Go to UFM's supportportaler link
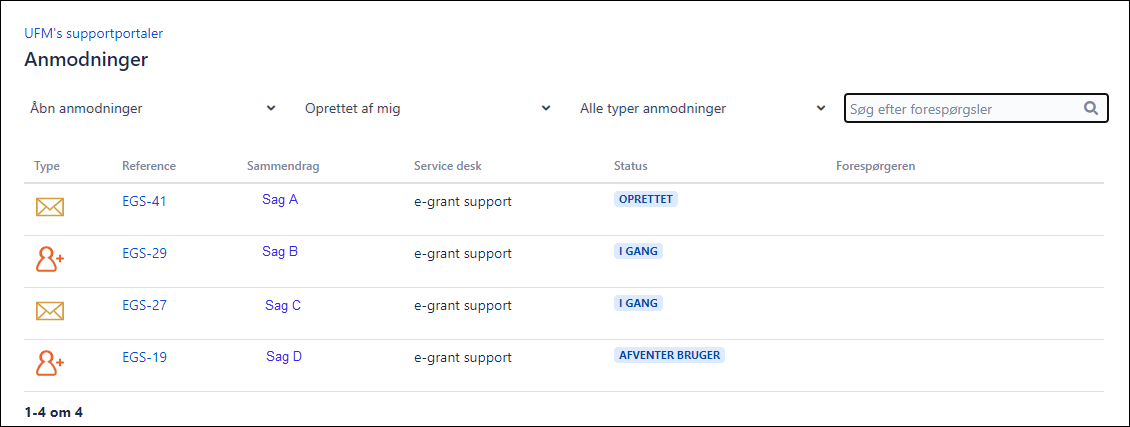Image resolution: width=1130 pixels, height=427 pixels. point(94,33)
